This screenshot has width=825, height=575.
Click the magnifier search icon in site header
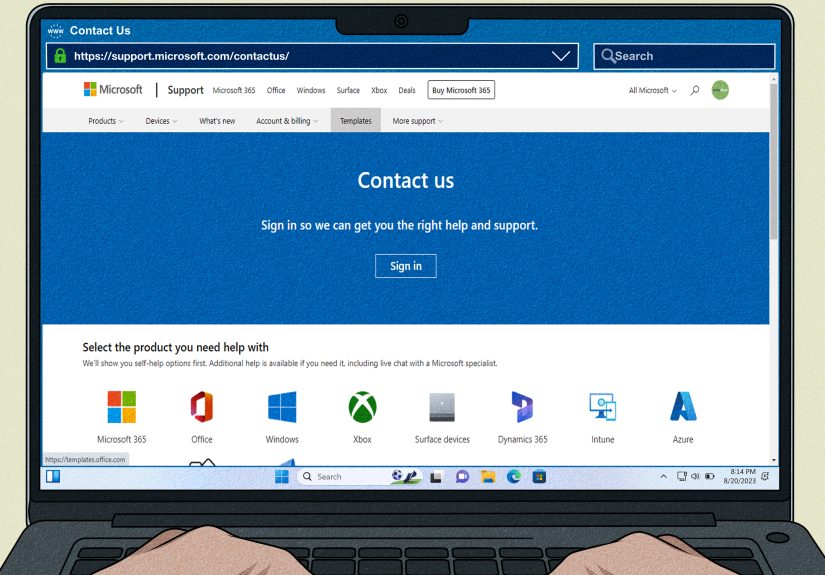[x=695, y=90]
